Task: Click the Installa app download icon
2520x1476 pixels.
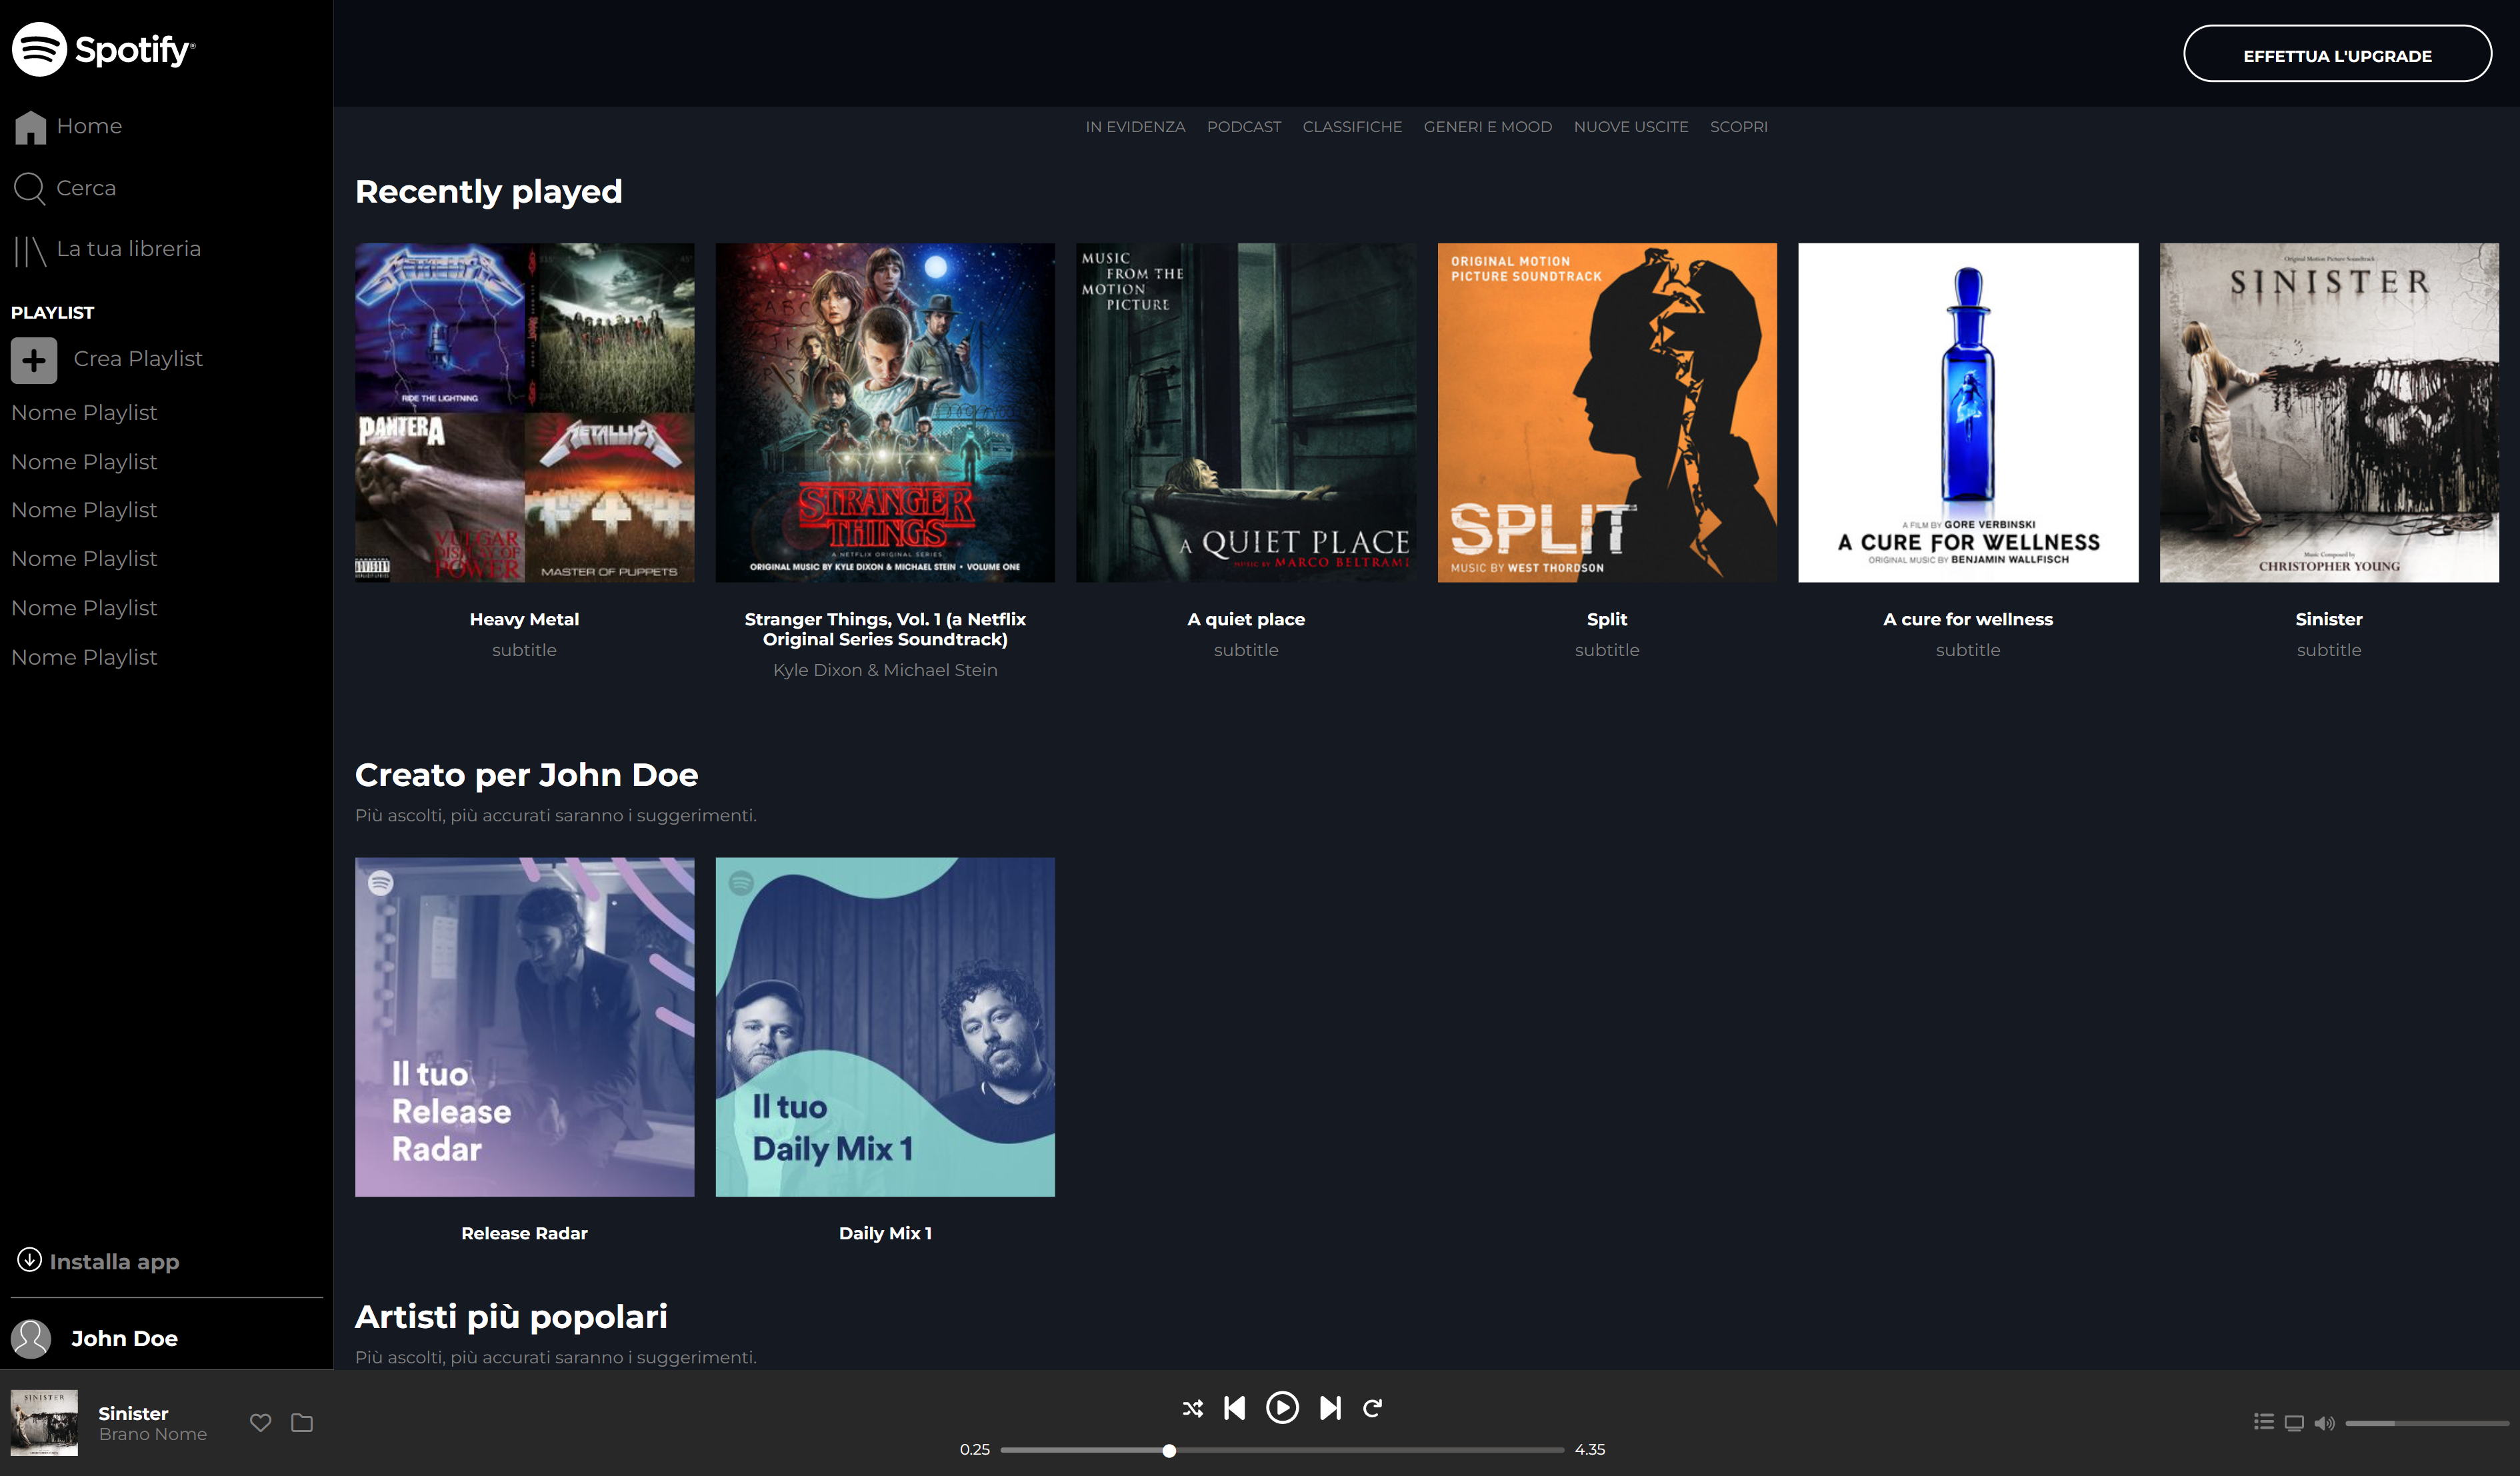Action: tap(29, 1260)
